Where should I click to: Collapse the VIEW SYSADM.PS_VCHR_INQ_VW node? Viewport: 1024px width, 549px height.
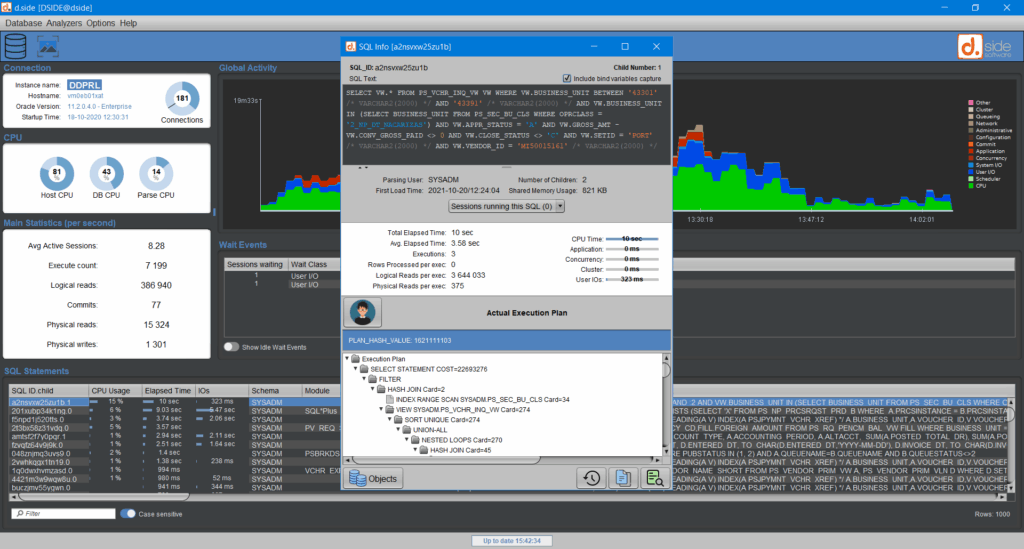381,409
